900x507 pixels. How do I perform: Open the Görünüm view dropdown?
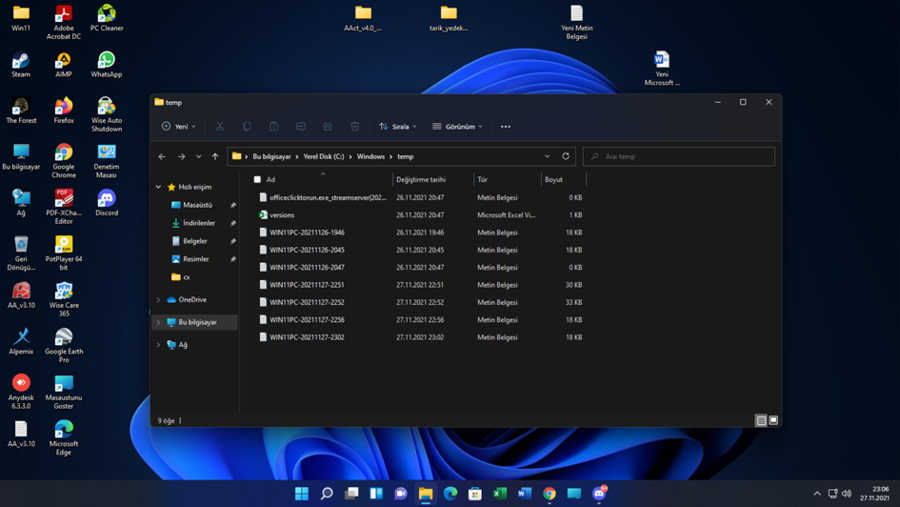click(x=458, y=127)
